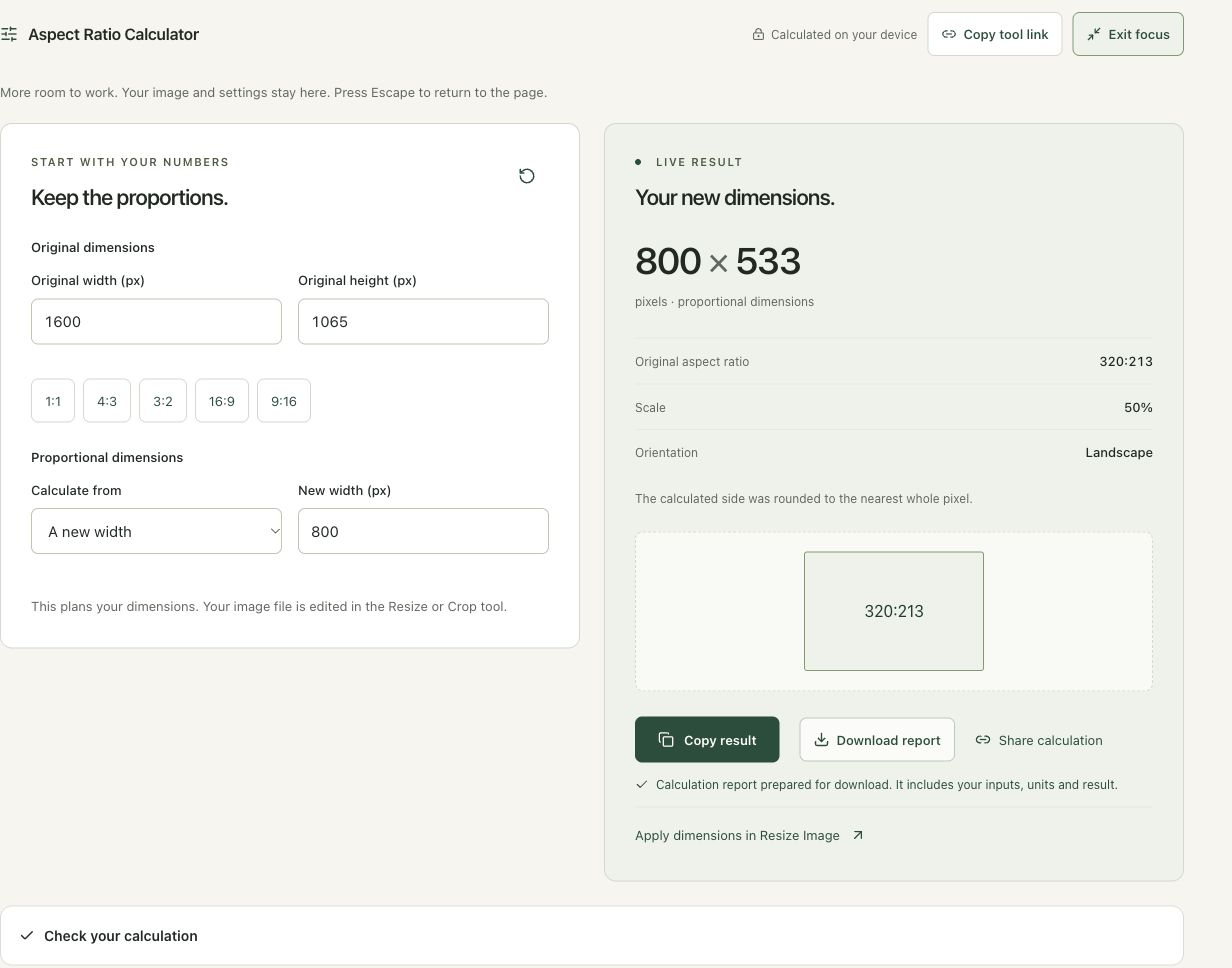Open the Calculate from dropdown
Viewport: 1232px width, 968px height.
point(156,531)
